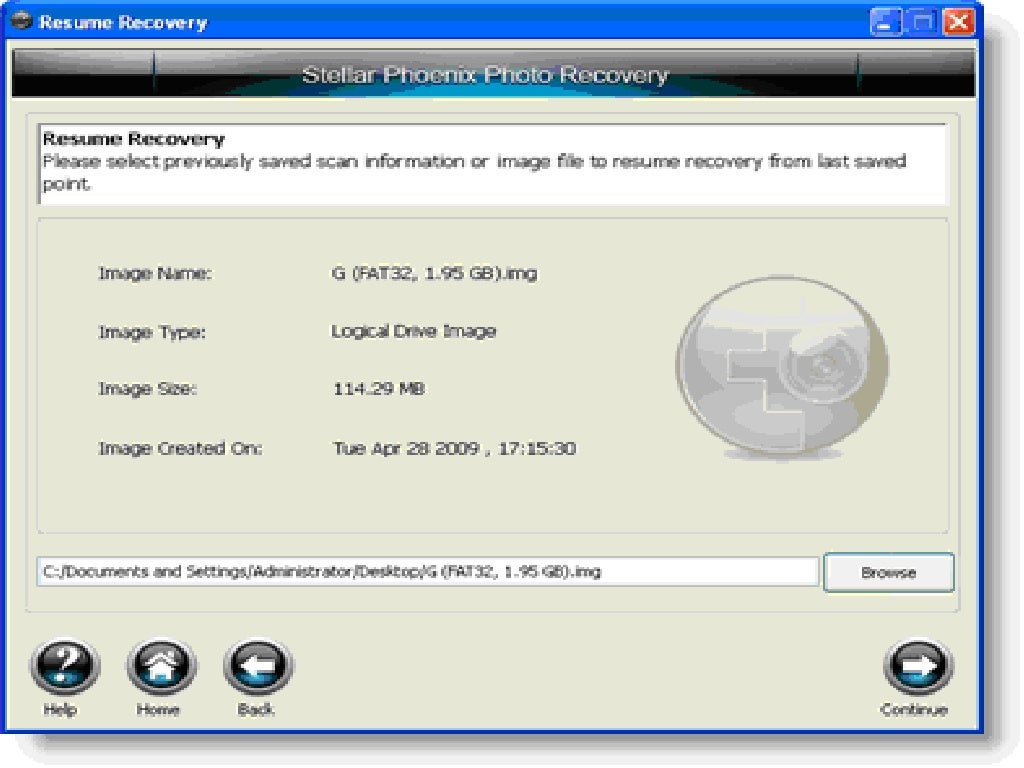This screenshot has height=768, width=1024.
Task: Open the Help icon button
Action: 65,666
